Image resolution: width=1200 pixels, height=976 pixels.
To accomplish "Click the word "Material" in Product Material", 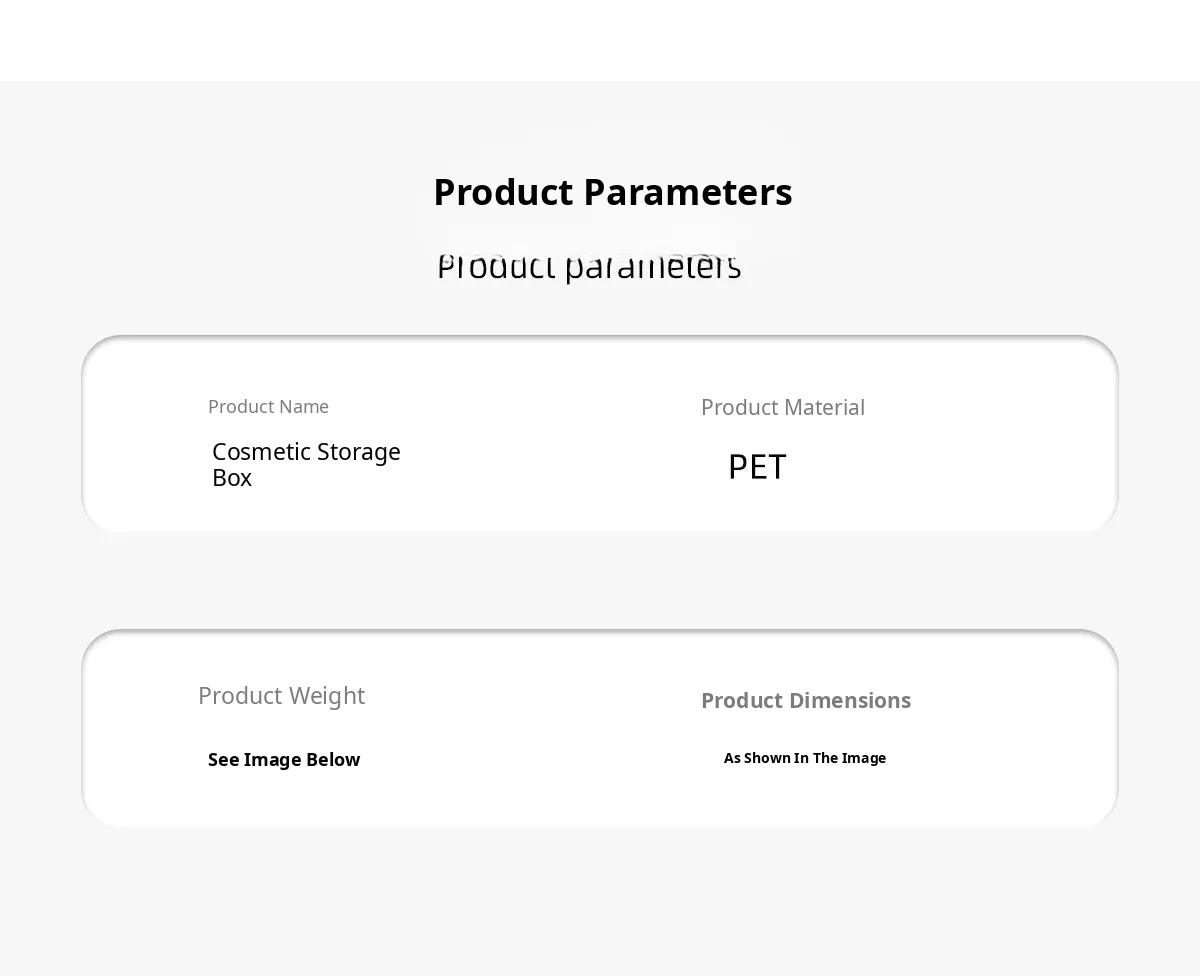I will [825, 408].
